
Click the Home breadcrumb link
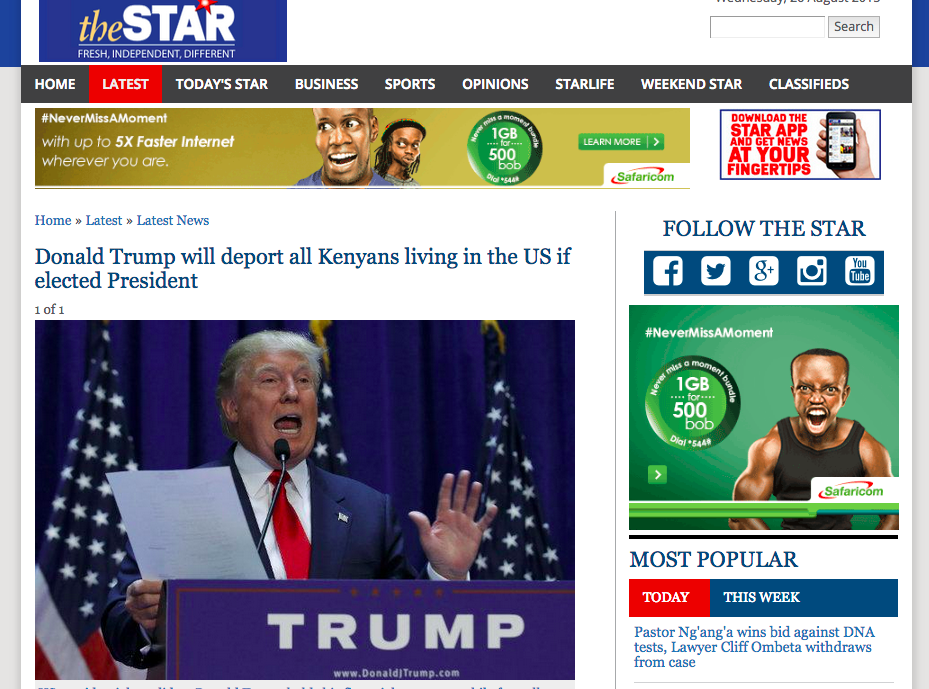point(53,220)
